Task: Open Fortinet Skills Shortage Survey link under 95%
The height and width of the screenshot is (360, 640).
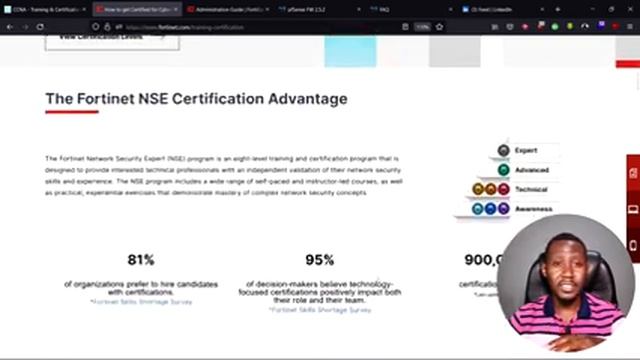Action: (x=320, y=310)
